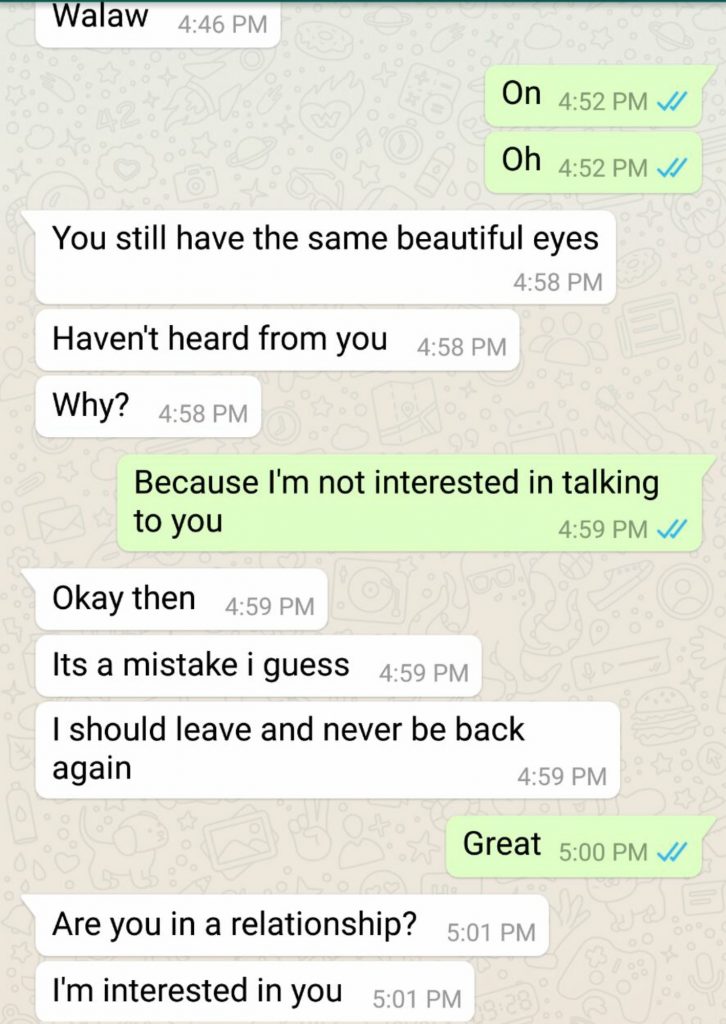Tap the blue ticks on "Great" message
Screen dimensions: 726x1024
click(671, 852)
